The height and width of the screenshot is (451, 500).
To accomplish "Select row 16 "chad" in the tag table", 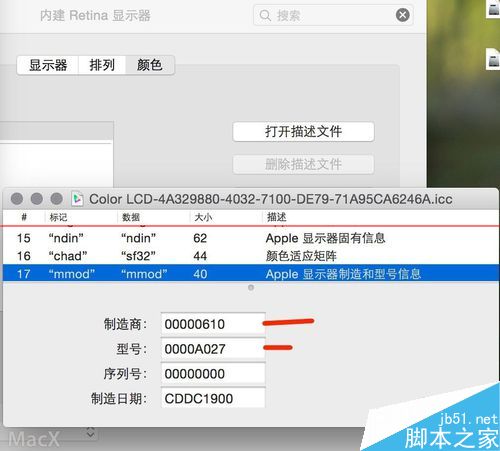I will tap(251, 256).
